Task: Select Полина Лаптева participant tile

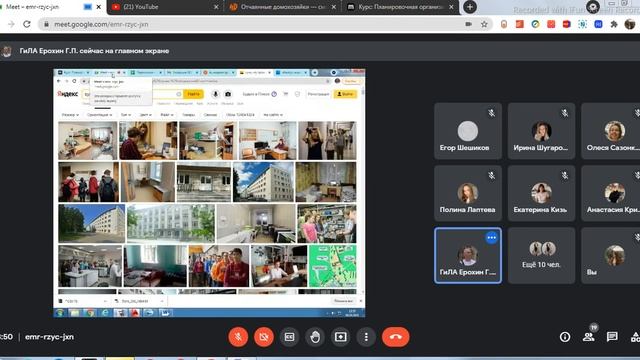Action: (468, 193)
